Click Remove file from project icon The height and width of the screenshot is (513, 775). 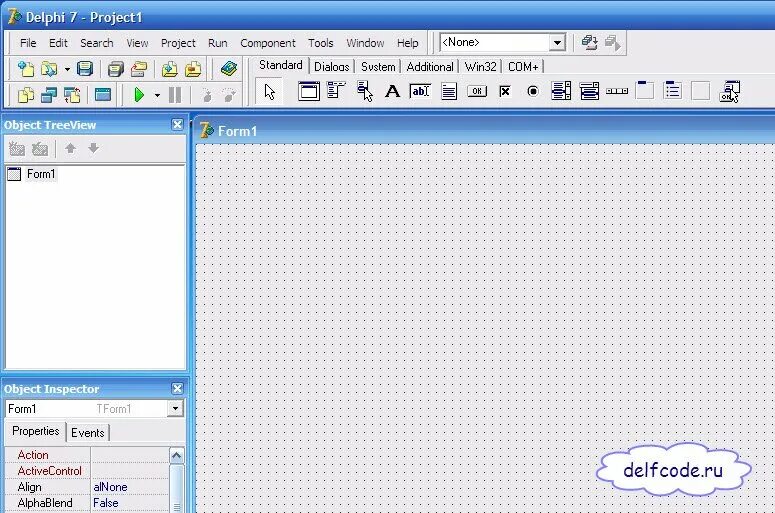click(x=193, y=69)
